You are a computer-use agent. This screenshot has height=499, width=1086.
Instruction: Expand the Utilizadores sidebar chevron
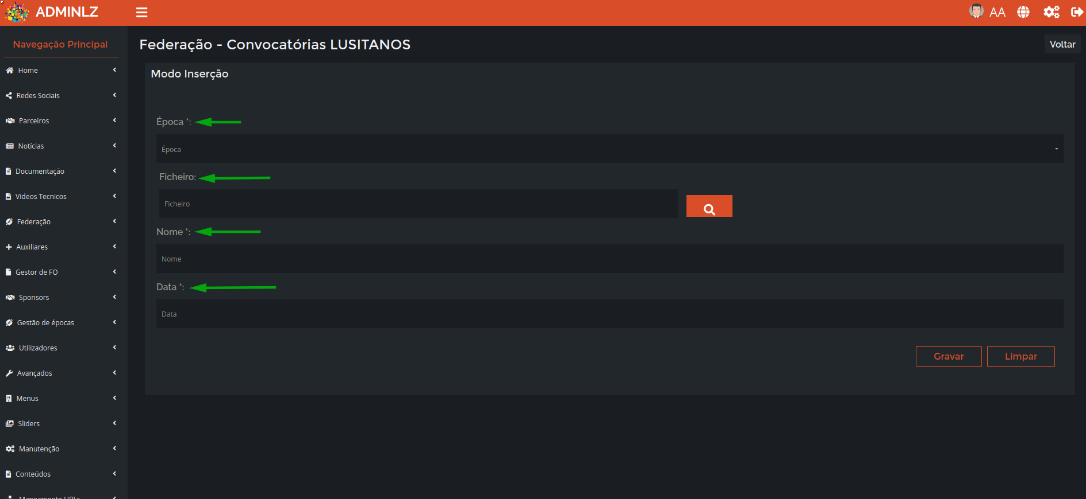114,348
